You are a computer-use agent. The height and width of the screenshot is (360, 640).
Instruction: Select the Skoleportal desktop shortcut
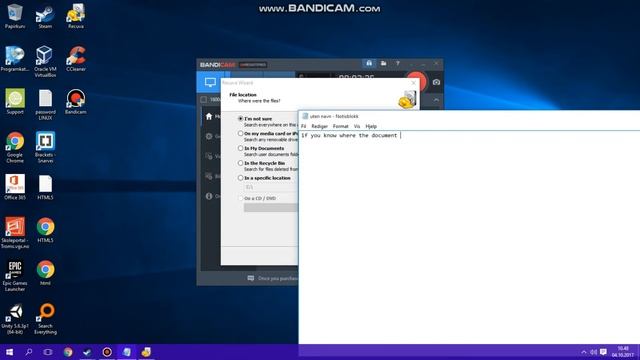coord(15,233)
